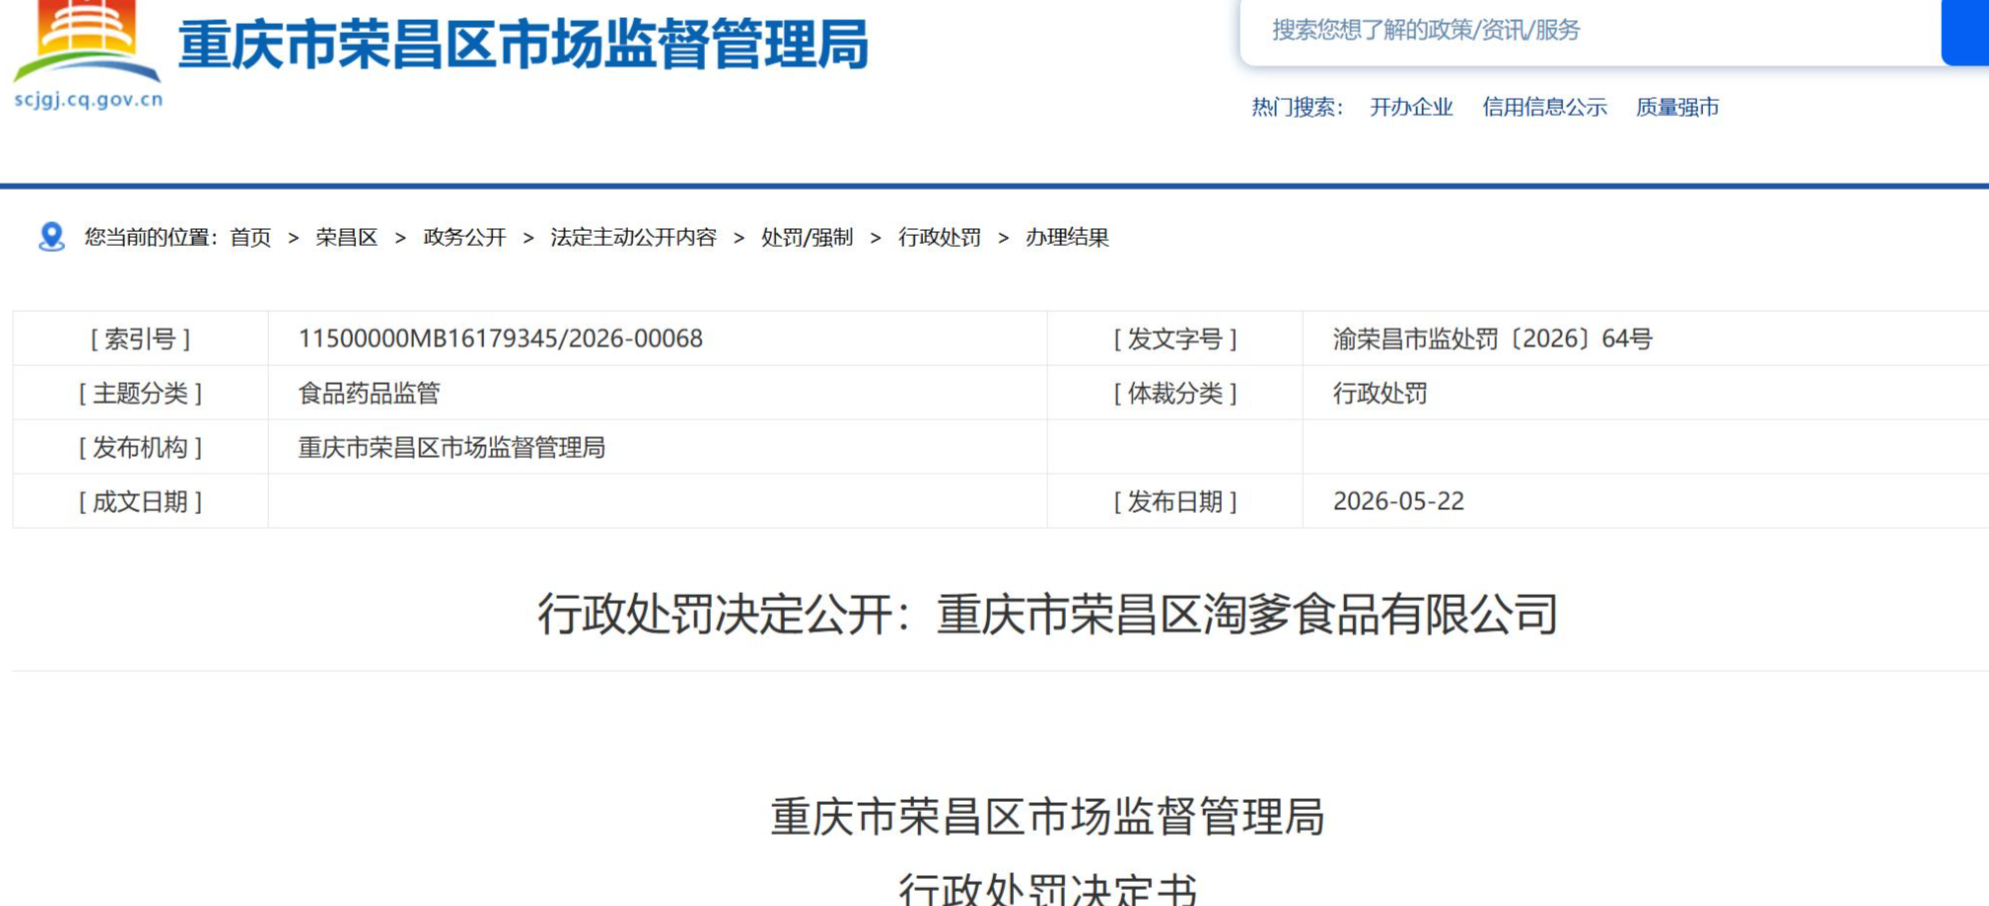The width and height of the screenshot is (1989, 906).
Task: Open 法定主动公开内容 breadcrumb link
Action: tap(633, 237)
